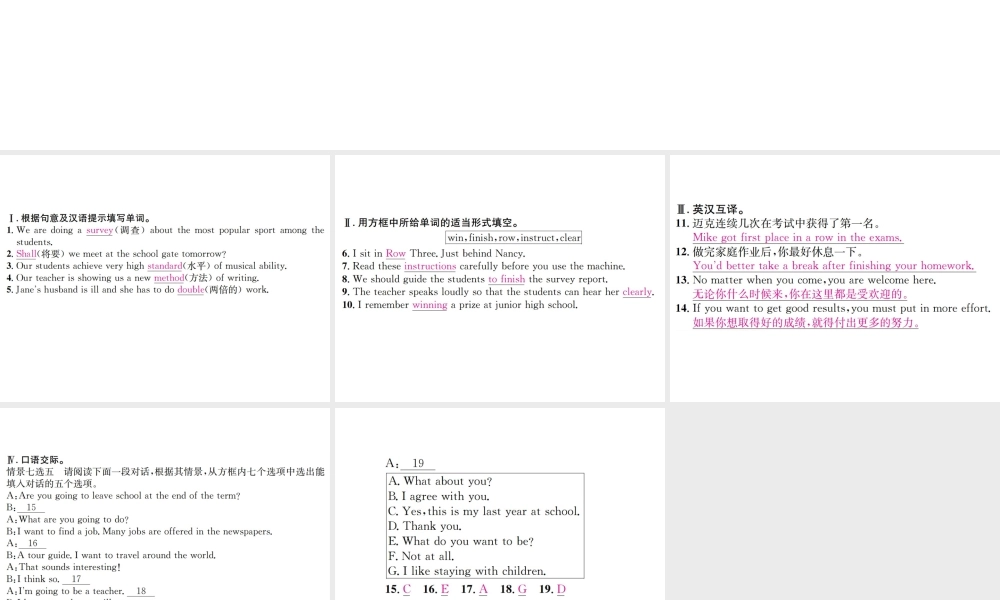Viewport: 1000px width, 600px height.
Task: Select option 'A. What about you?'
Action: click(x=440, y=481)
